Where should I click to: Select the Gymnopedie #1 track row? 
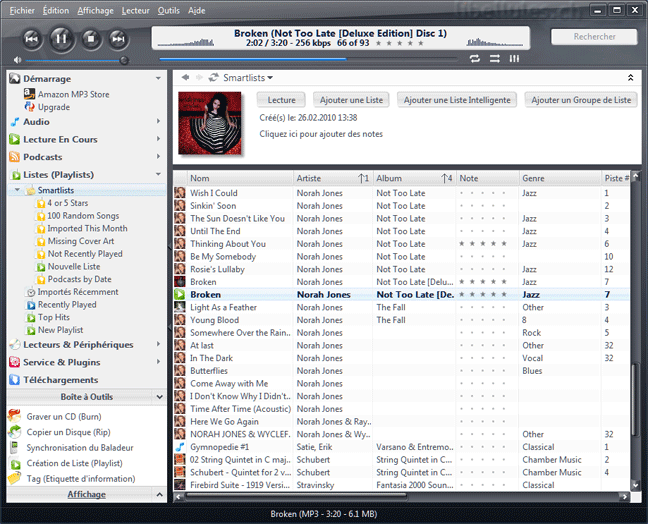click(x=401, y=447)
